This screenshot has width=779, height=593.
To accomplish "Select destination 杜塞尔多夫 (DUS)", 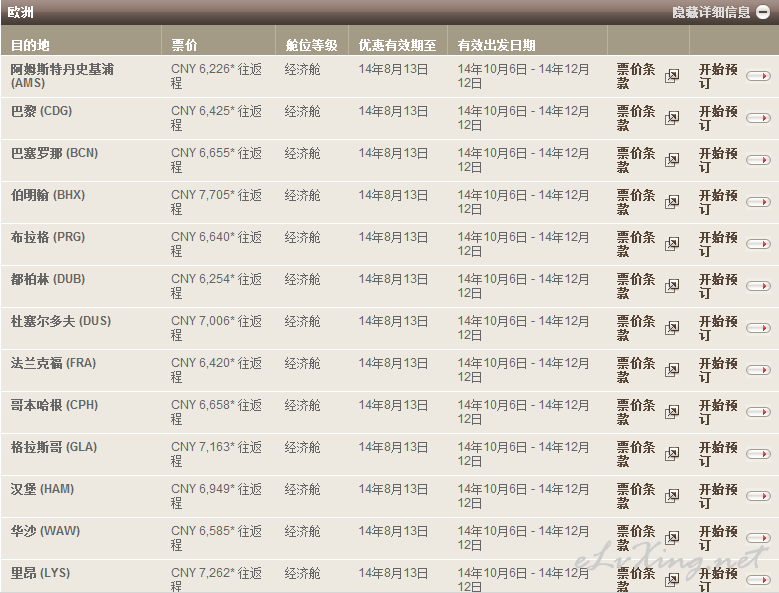I will click(61, 321).
